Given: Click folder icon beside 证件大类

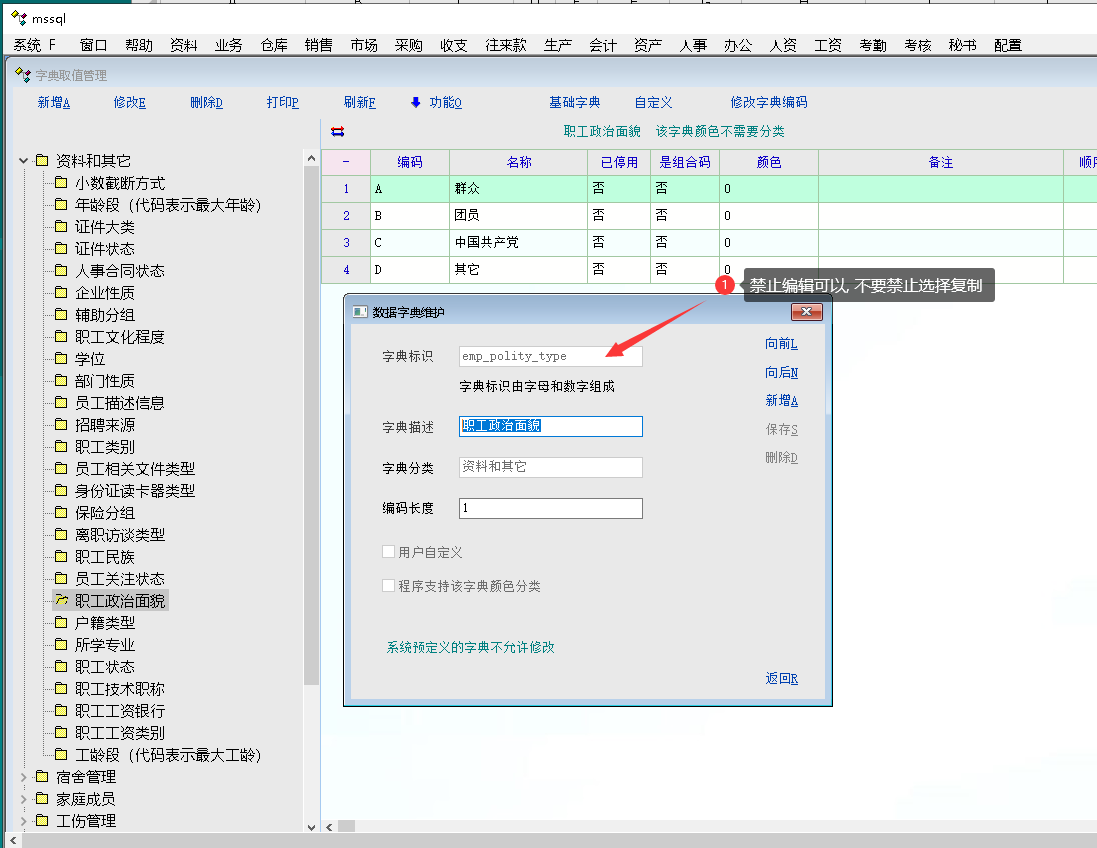Looking at the screenshot, I should (61, 227).
